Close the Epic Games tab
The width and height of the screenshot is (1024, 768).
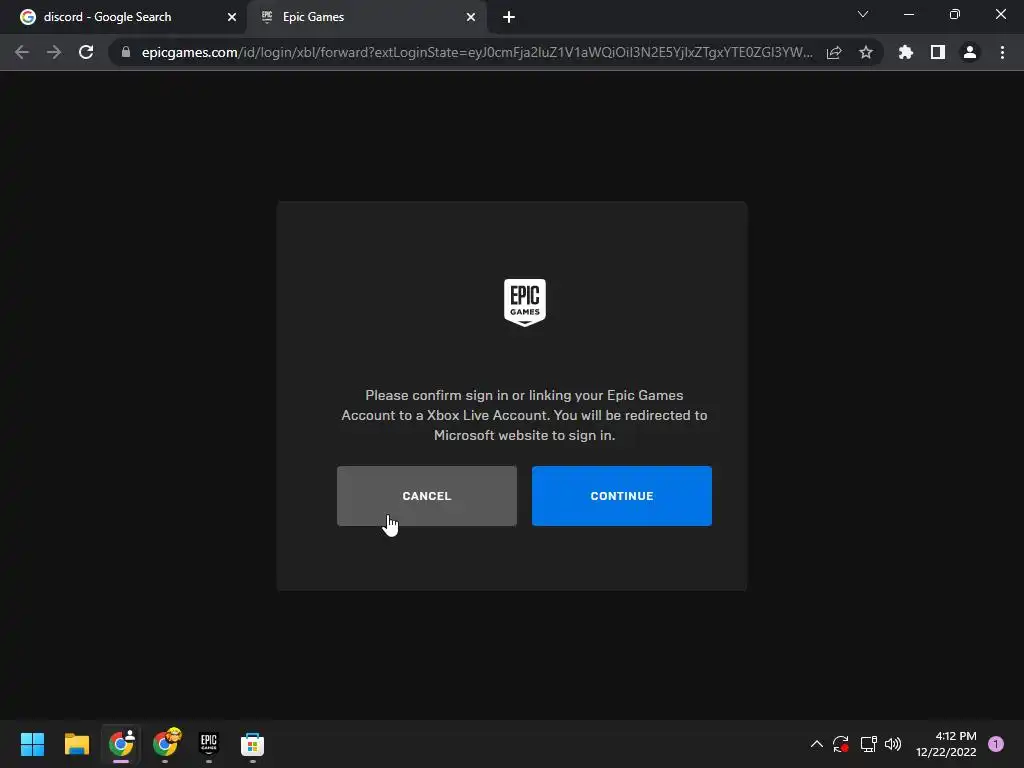click(x=471, y=17)
